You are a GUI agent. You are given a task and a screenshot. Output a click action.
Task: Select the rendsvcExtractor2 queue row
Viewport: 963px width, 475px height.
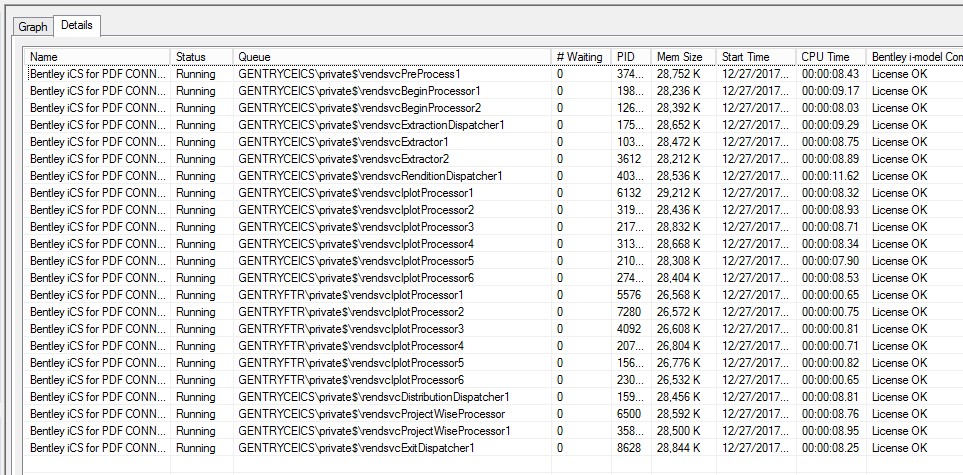[x=494, y=159]
